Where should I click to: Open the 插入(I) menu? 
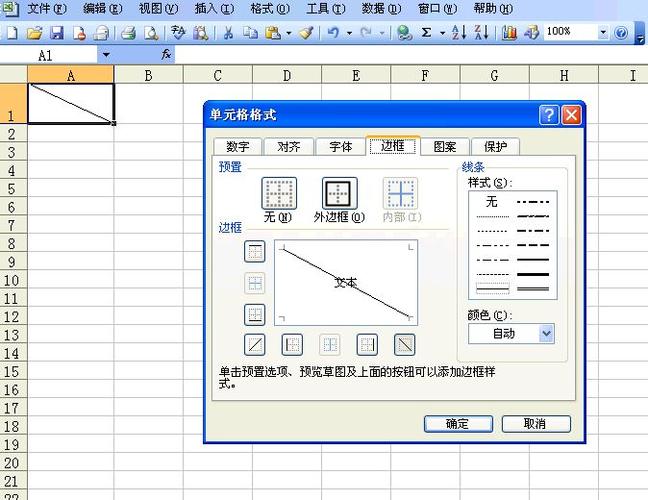[x=214, y=9]
